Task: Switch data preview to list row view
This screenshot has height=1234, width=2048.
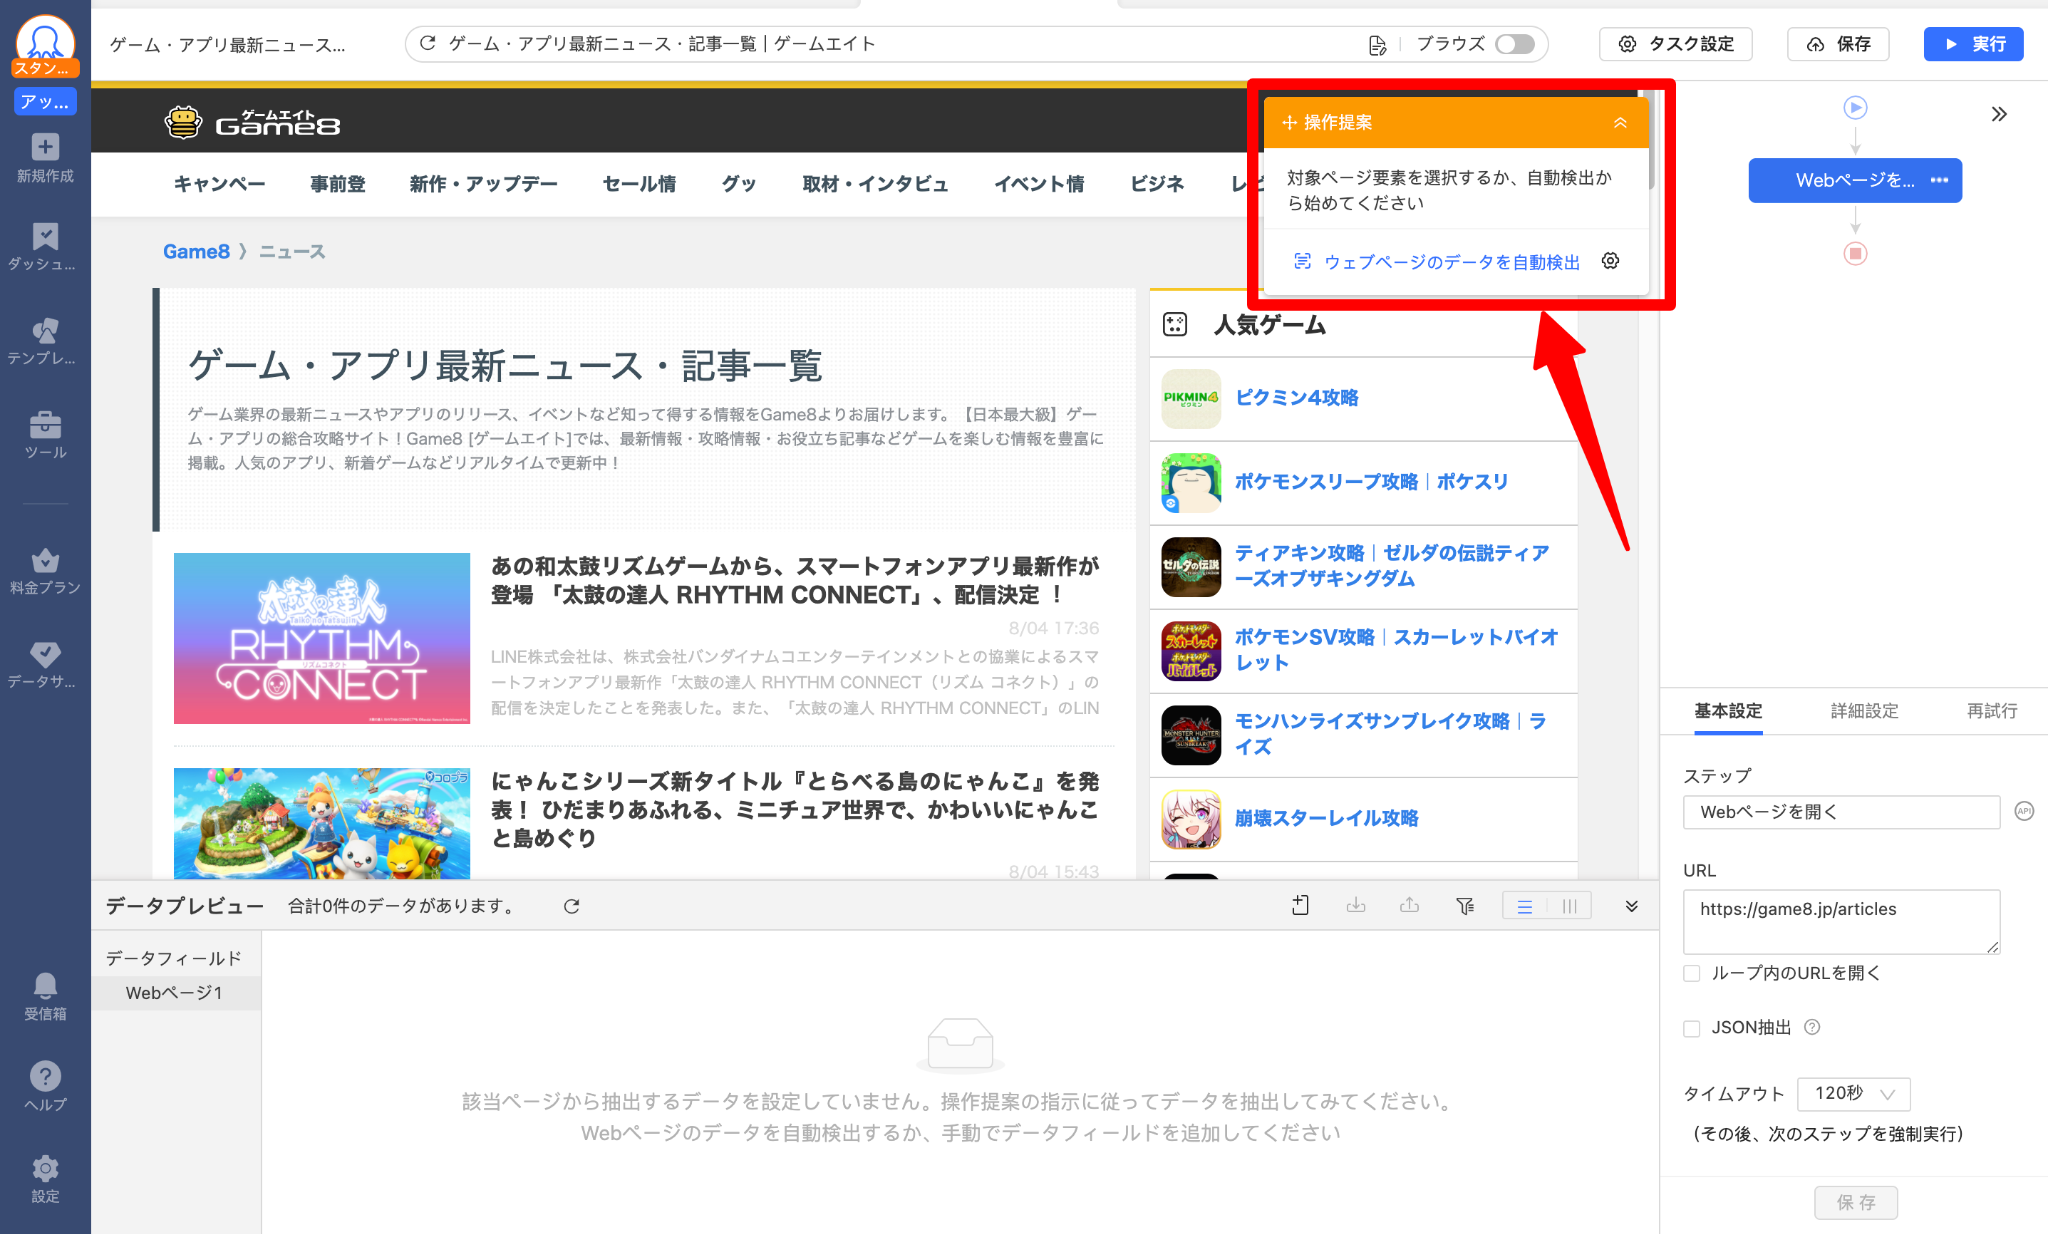Action: 1525,906
